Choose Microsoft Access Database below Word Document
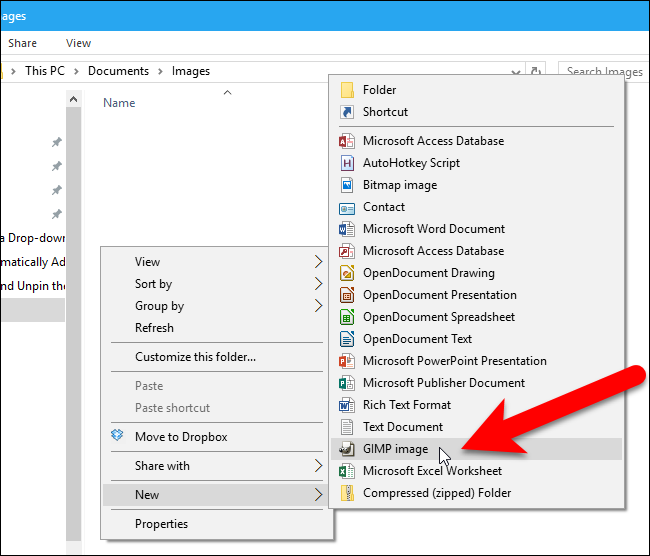This screenshot has width=650, height=556. tap(476, 251)
